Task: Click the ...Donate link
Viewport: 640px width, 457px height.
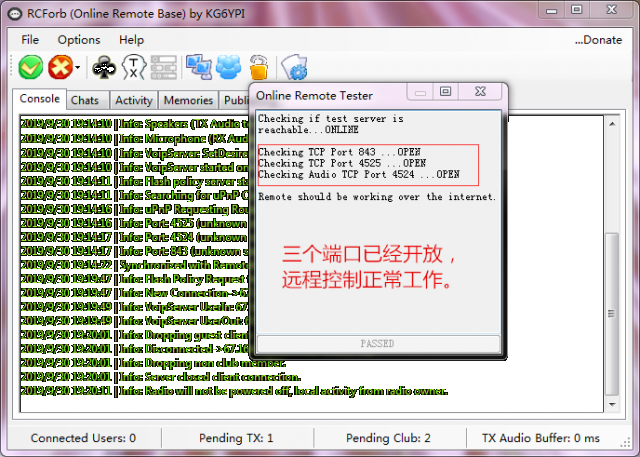Action: [598, 40]
